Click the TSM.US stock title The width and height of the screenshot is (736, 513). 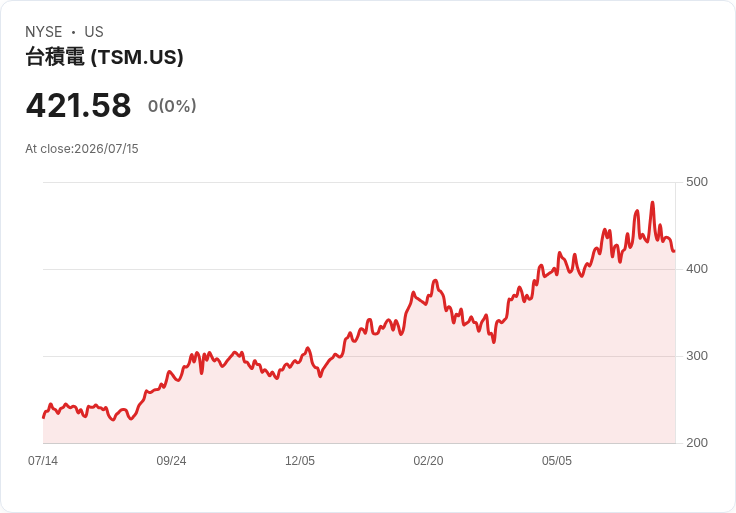(104, 57)
